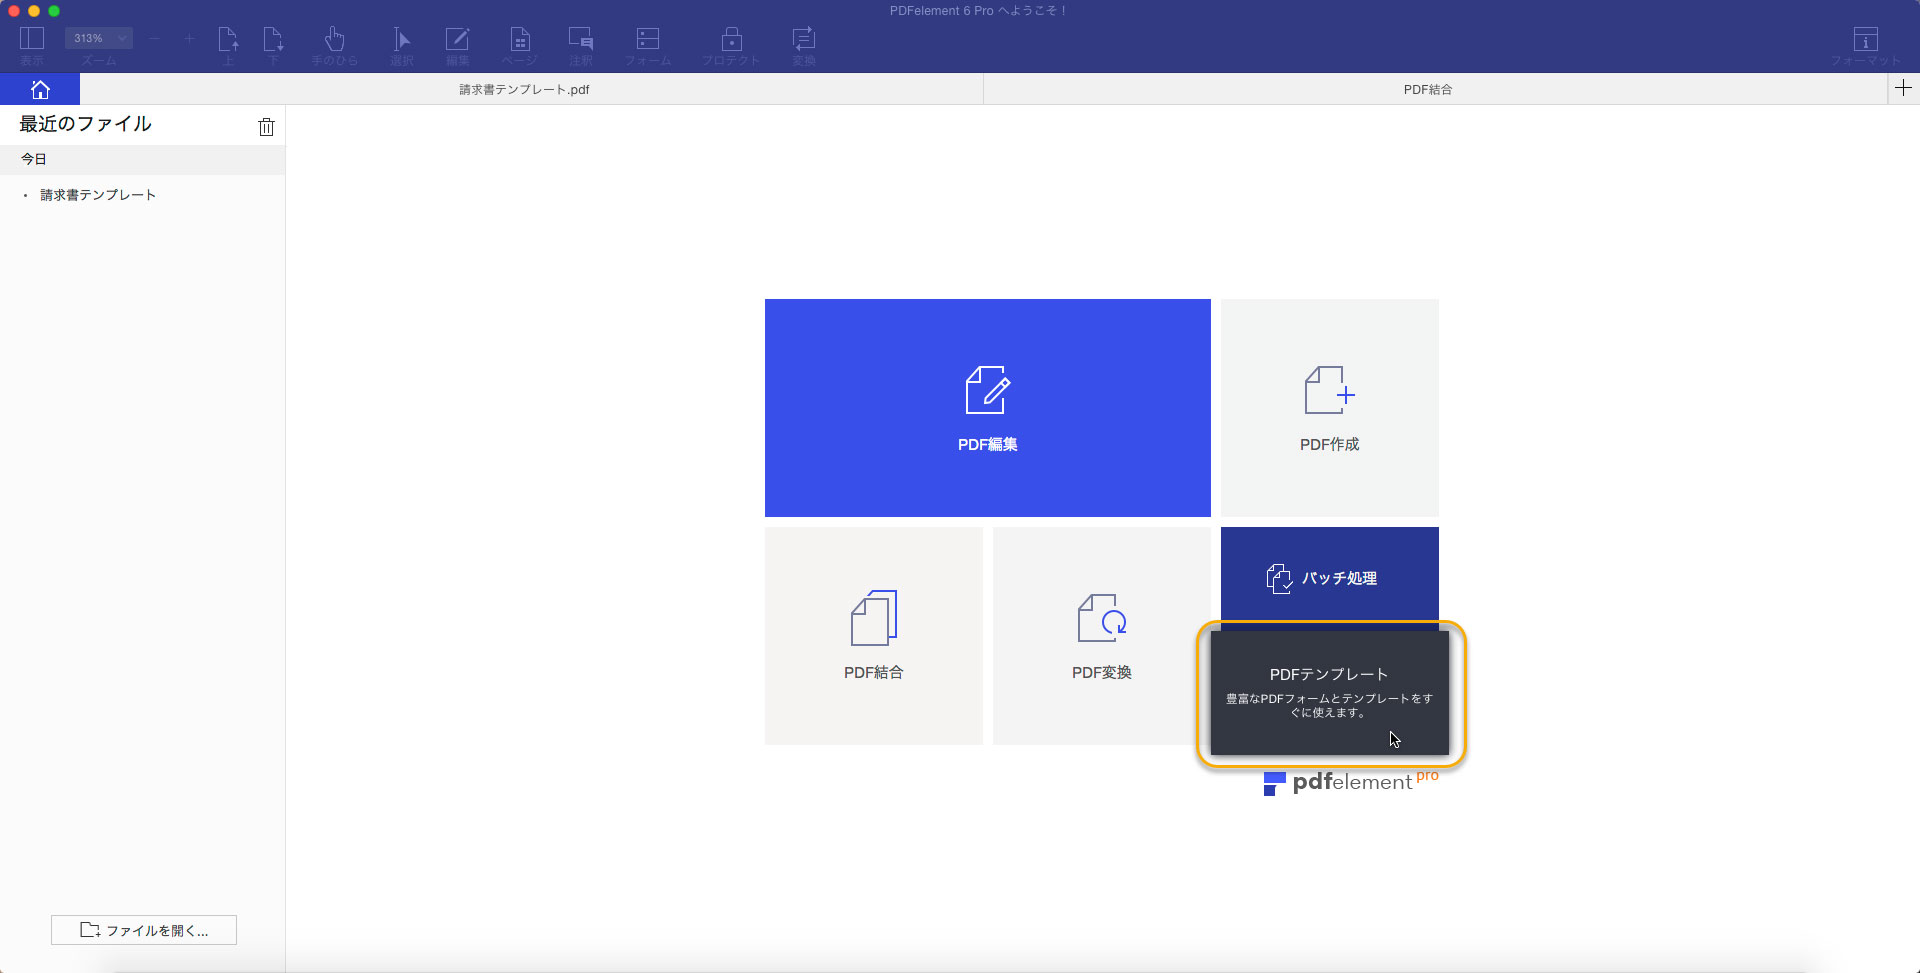The width and height of the screenshot is (1920, 973).
Task: Open the 313% zoom dropdown
Action: pos(99,38)
